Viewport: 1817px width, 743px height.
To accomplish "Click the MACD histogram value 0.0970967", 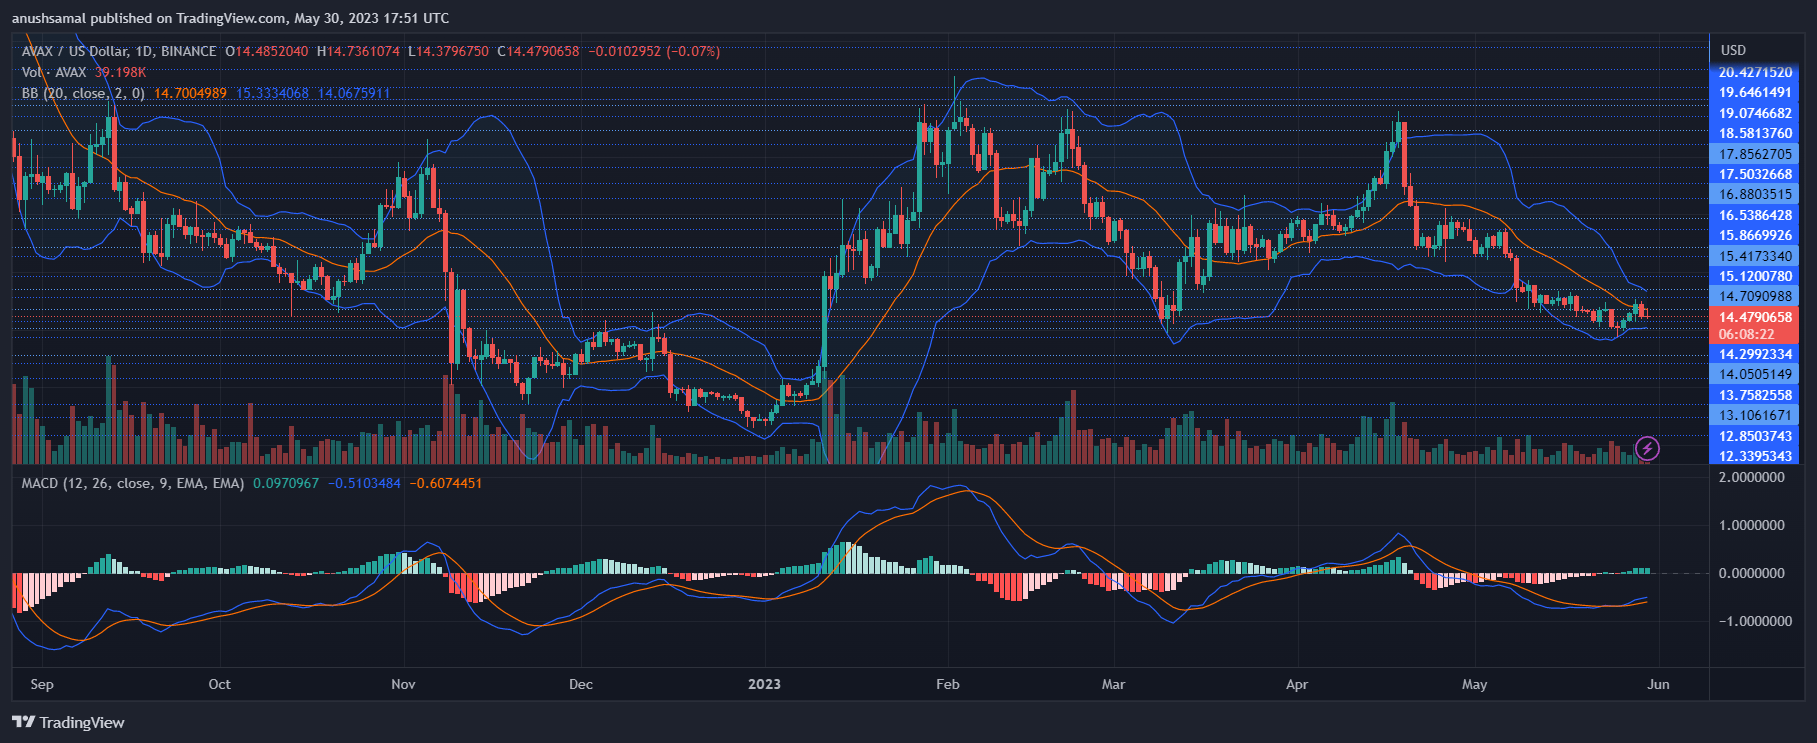I will [286, 483].
